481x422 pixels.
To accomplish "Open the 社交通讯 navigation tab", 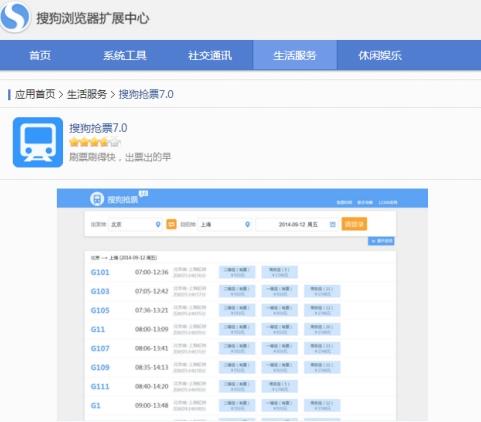I will tap(210, 55).
